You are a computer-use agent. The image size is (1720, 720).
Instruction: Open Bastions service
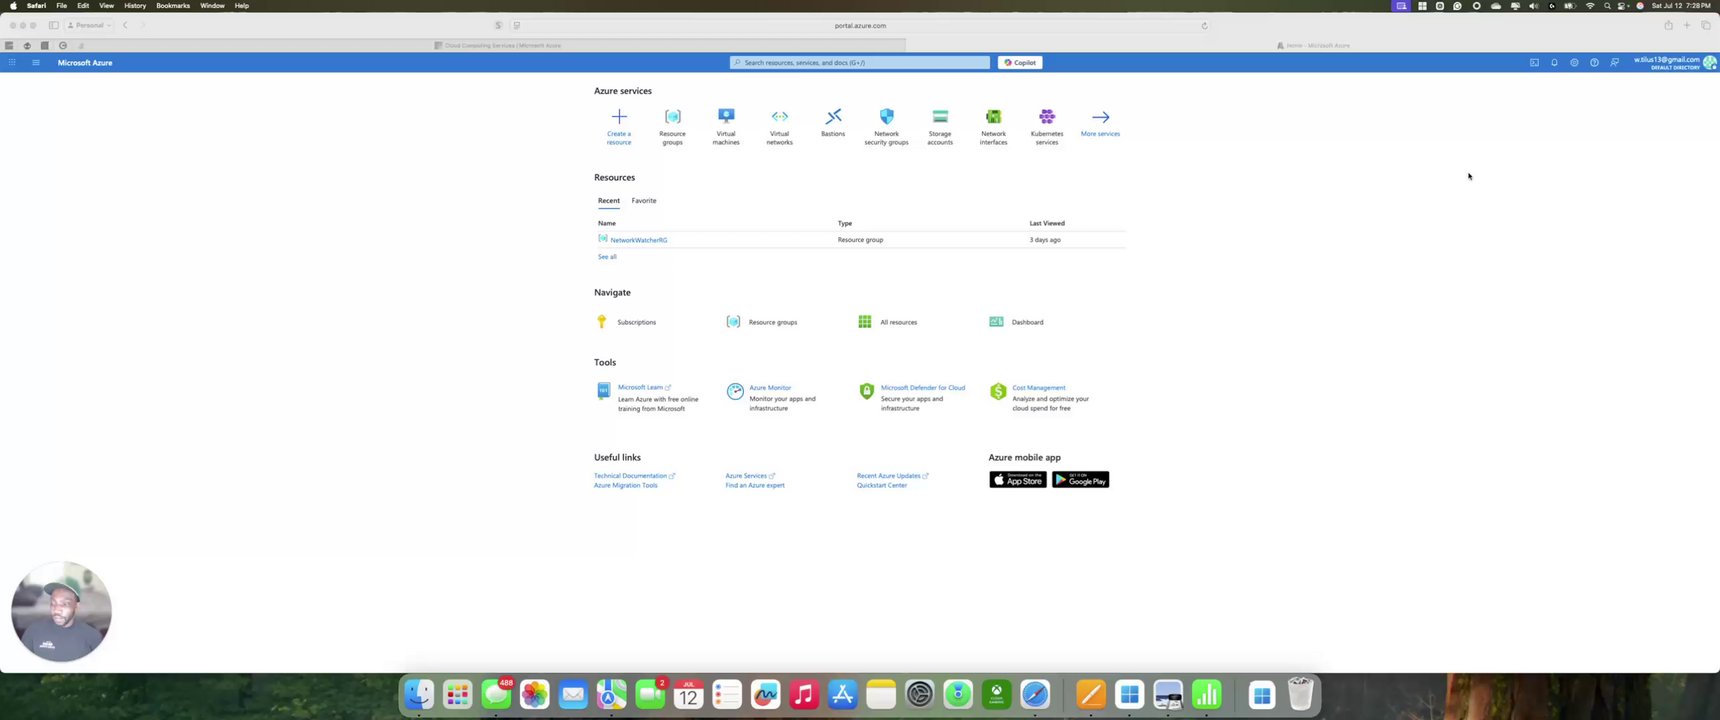coord(833,122)
